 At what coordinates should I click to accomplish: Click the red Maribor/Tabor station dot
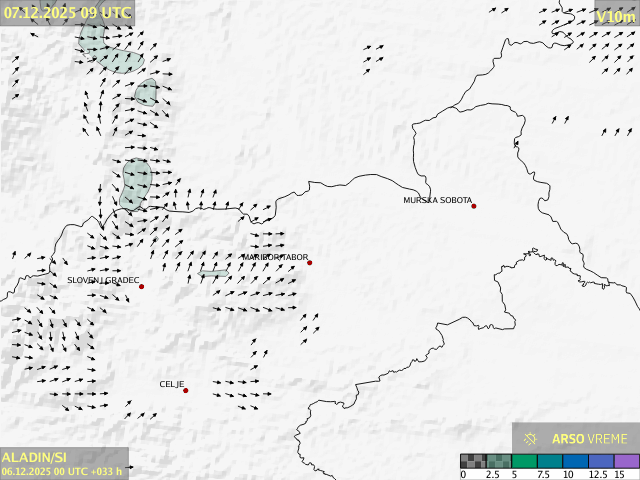(310, 263)
